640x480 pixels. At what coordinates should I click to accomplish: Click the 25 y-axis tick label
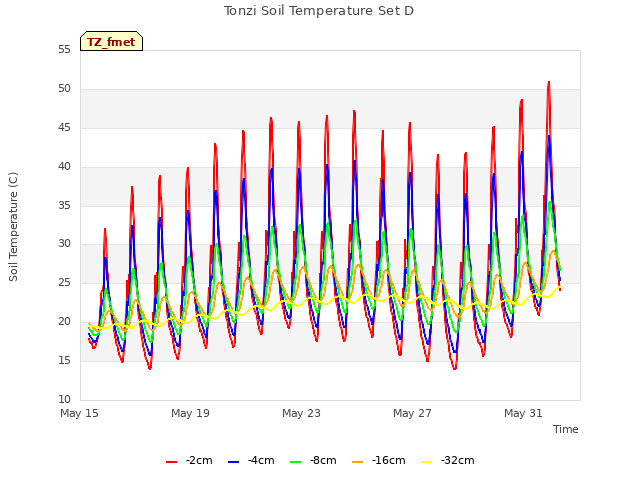(x=64, y=282)
